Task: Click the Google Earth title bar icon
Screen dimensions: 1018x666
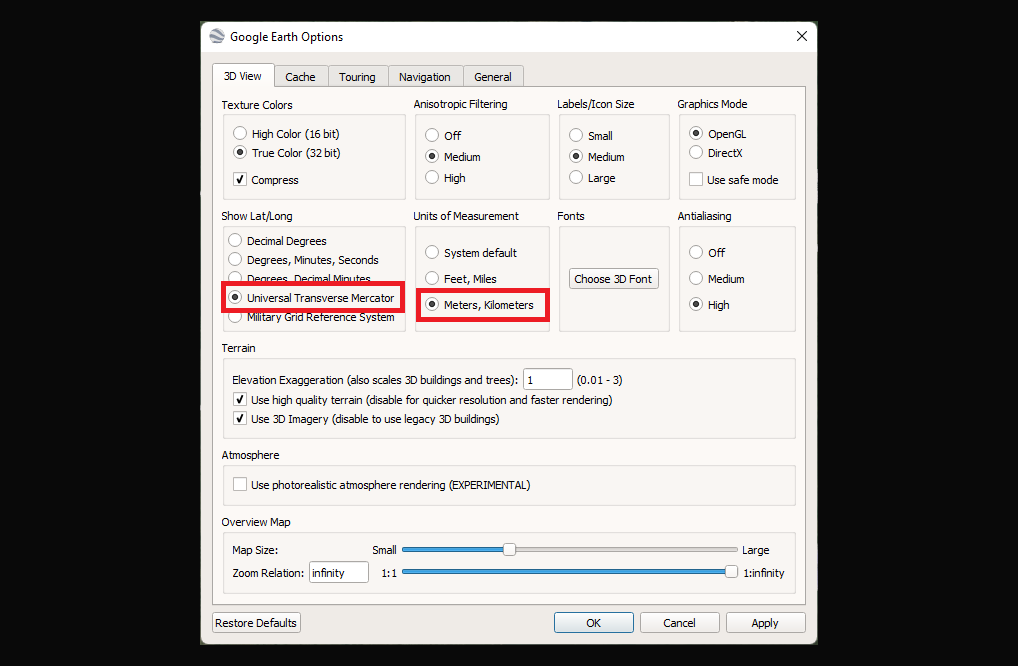Action: click(x=217, y=36)
